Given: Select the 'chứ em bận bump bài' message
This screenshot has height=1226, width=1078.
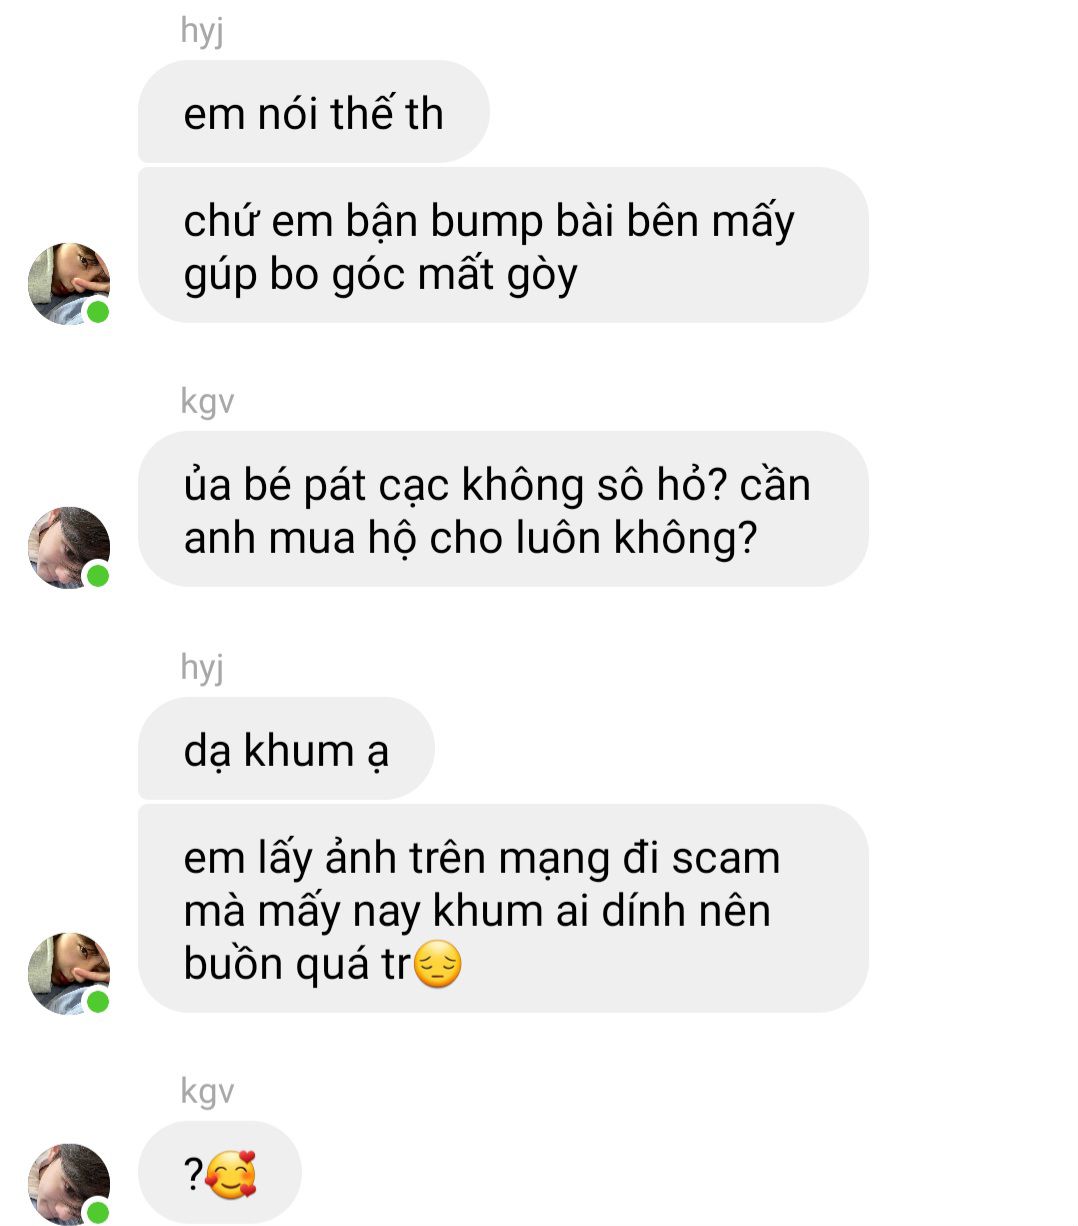Looking at the screenshot, I should coord(503,245).
